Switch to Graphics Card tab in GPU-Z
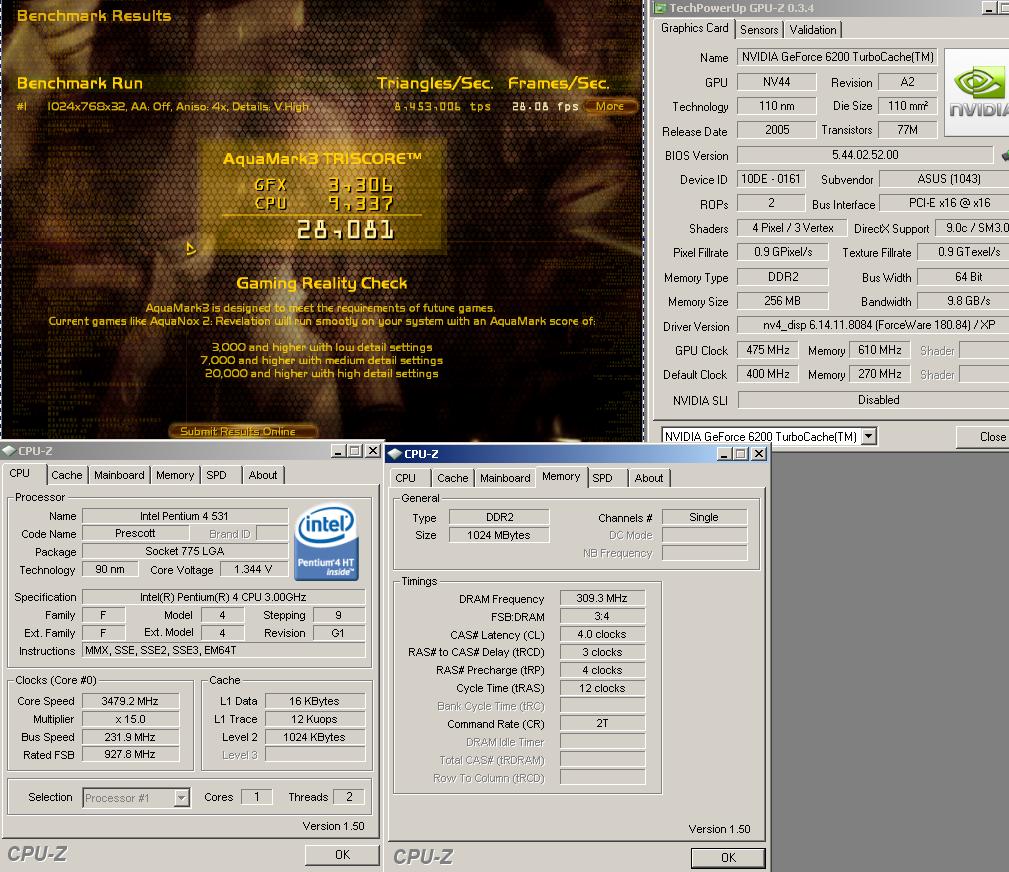The width and height of the screenshot is (1009, 872). tap(694, 28)
